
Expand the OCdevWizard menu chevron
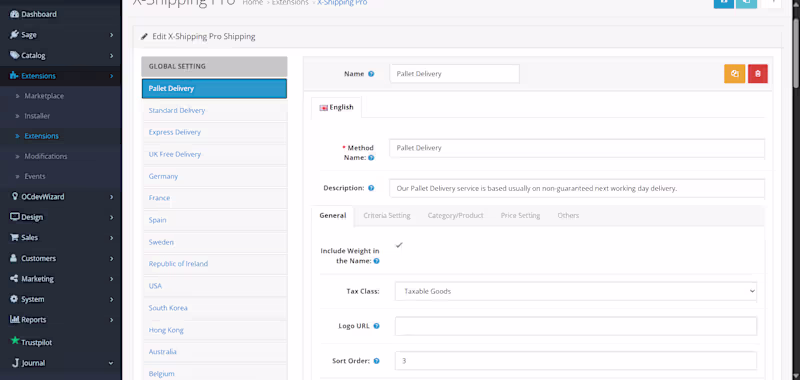click(111, 196)
